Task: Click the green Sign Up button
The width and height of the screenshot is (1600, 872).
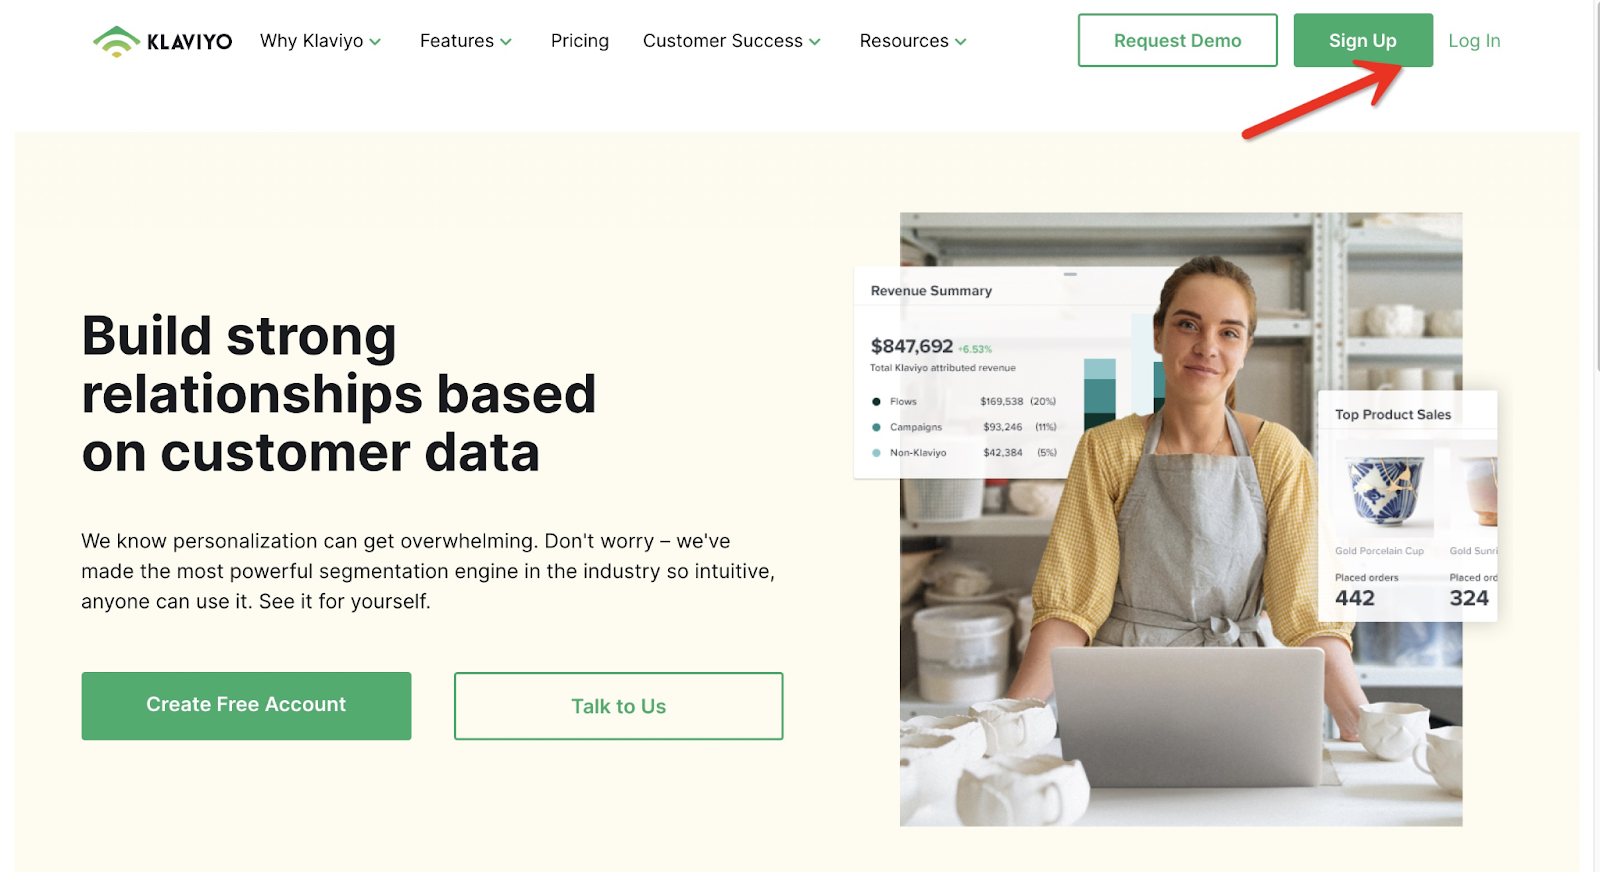Action: [x=1363, y=40]
